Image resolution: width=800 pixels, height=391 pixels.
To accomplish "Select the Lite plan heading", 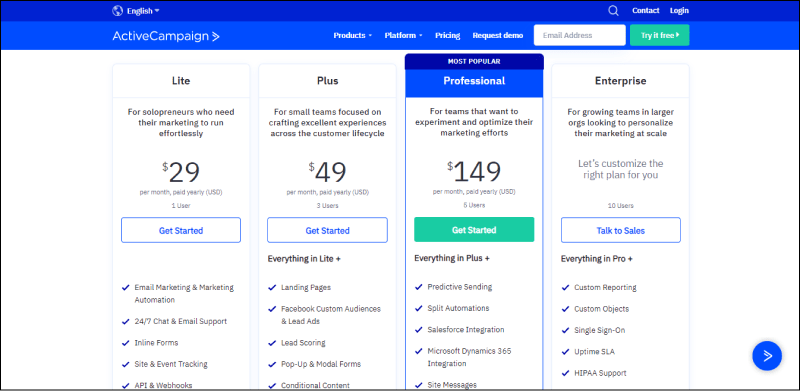I will pos(181,81).
